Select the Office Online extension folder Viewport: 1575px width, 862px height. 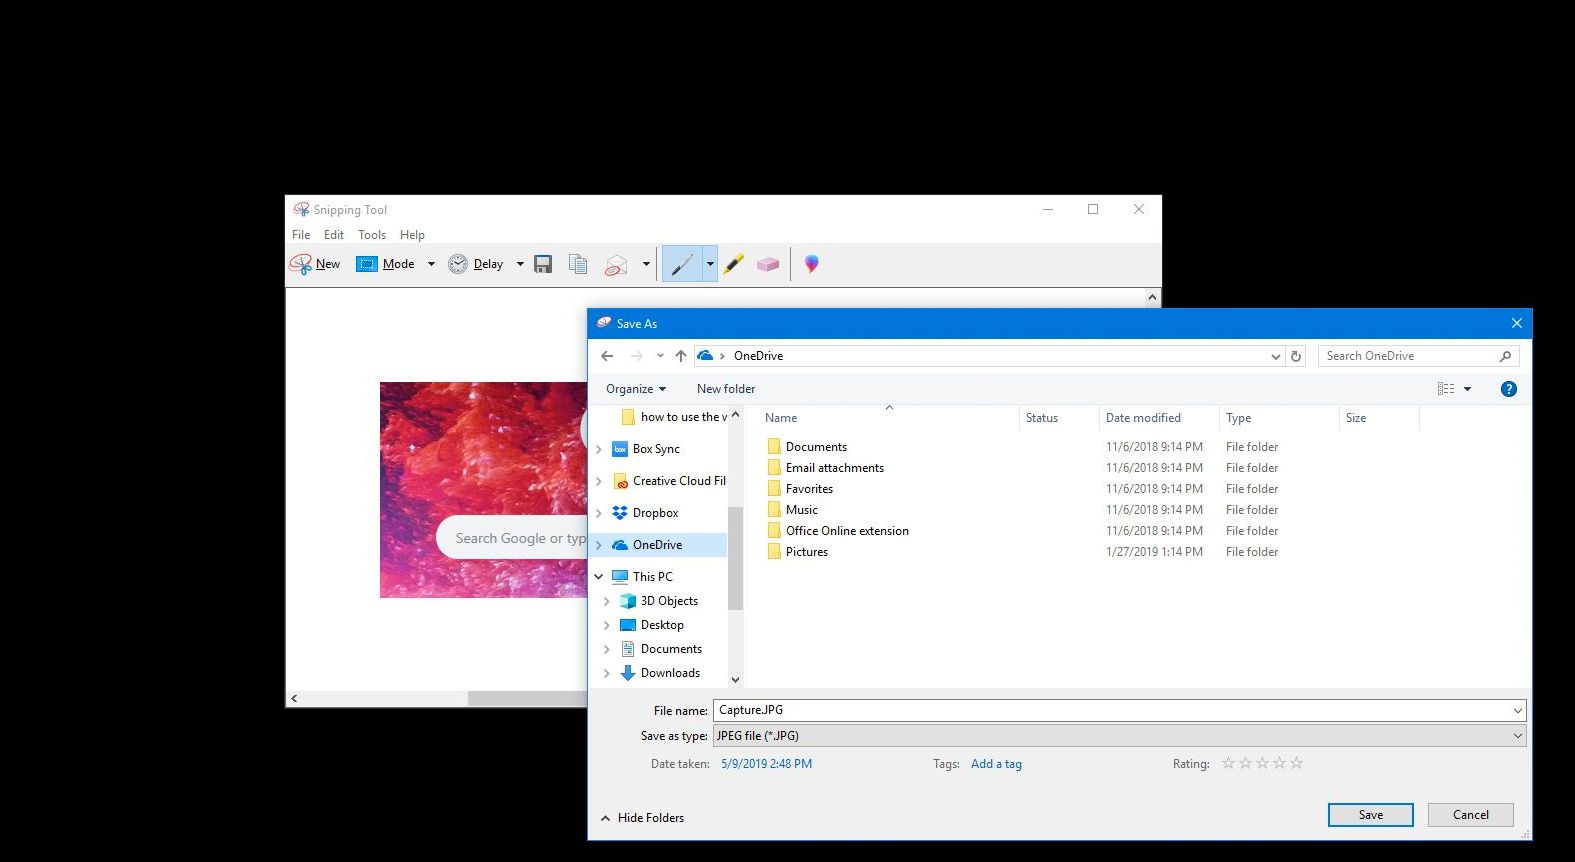[x=838, y=531]
